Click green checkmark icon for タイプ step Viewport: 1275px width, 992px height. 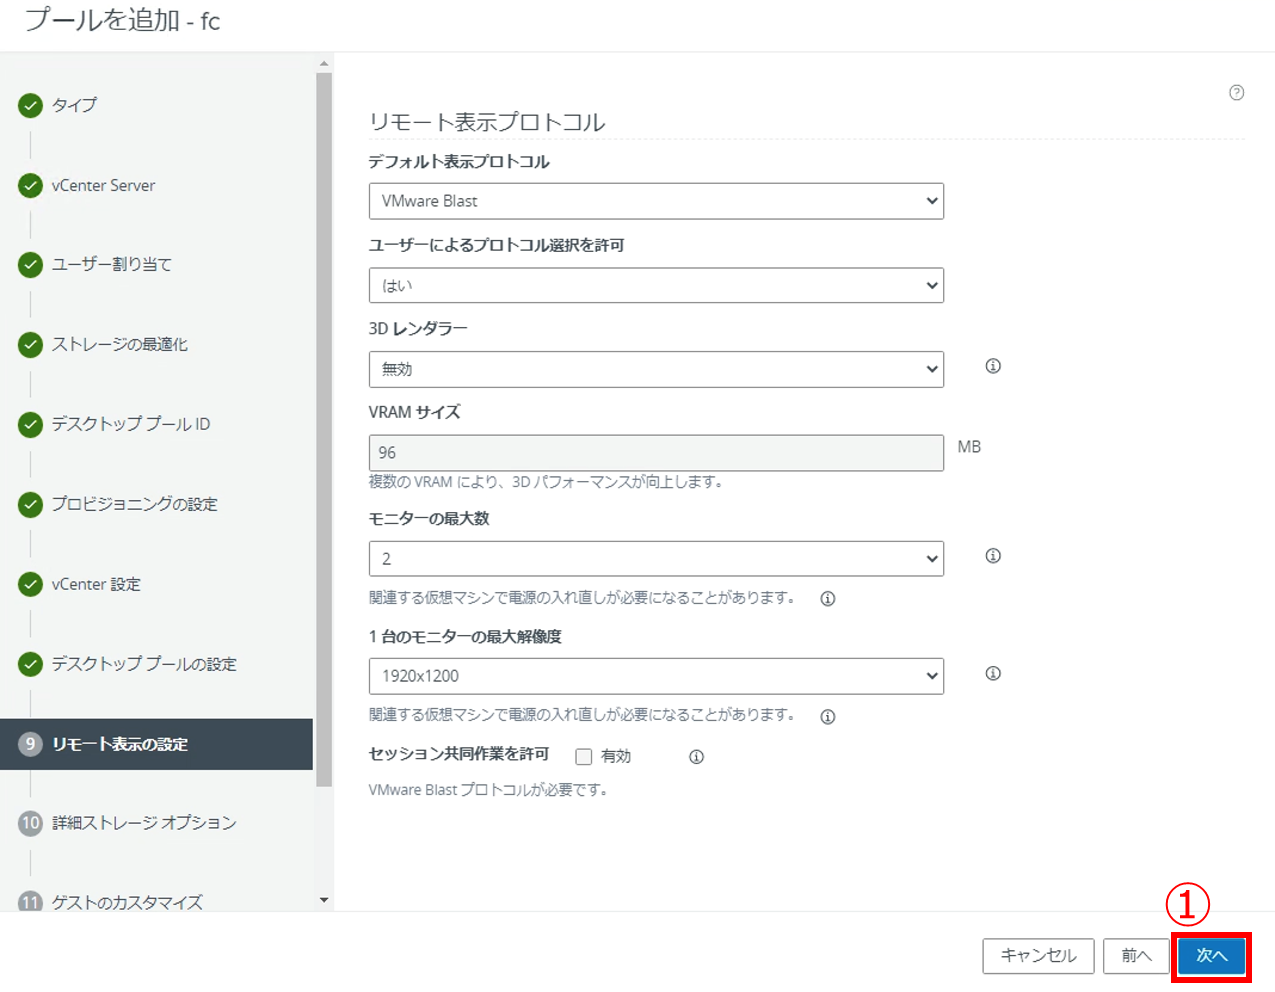30,105
